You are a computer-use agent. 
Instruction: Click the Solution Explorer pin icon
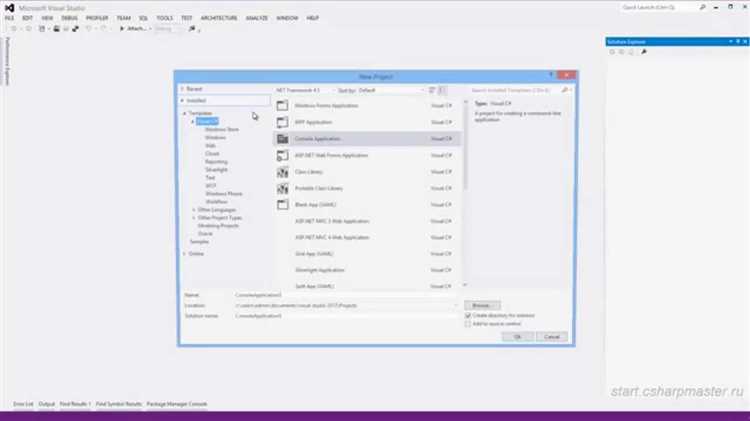tap(738, 42)
